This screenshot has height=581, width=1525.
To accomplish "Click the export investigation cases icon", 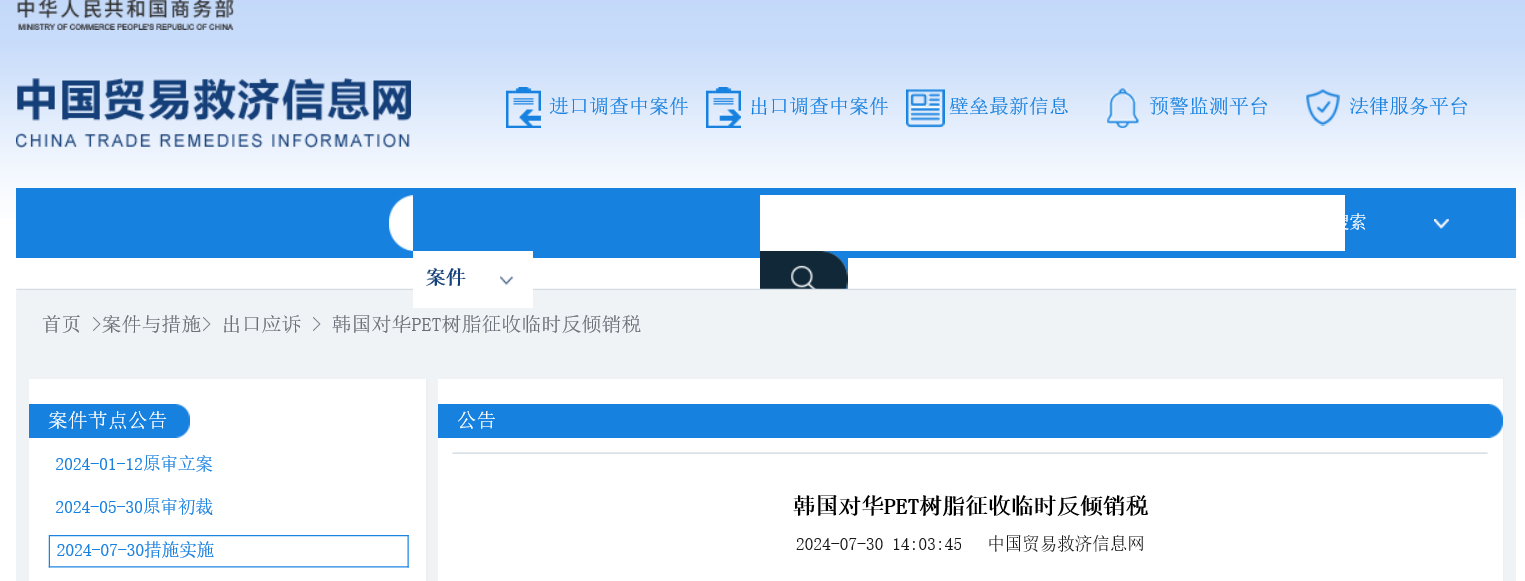I will coord(723,107).
